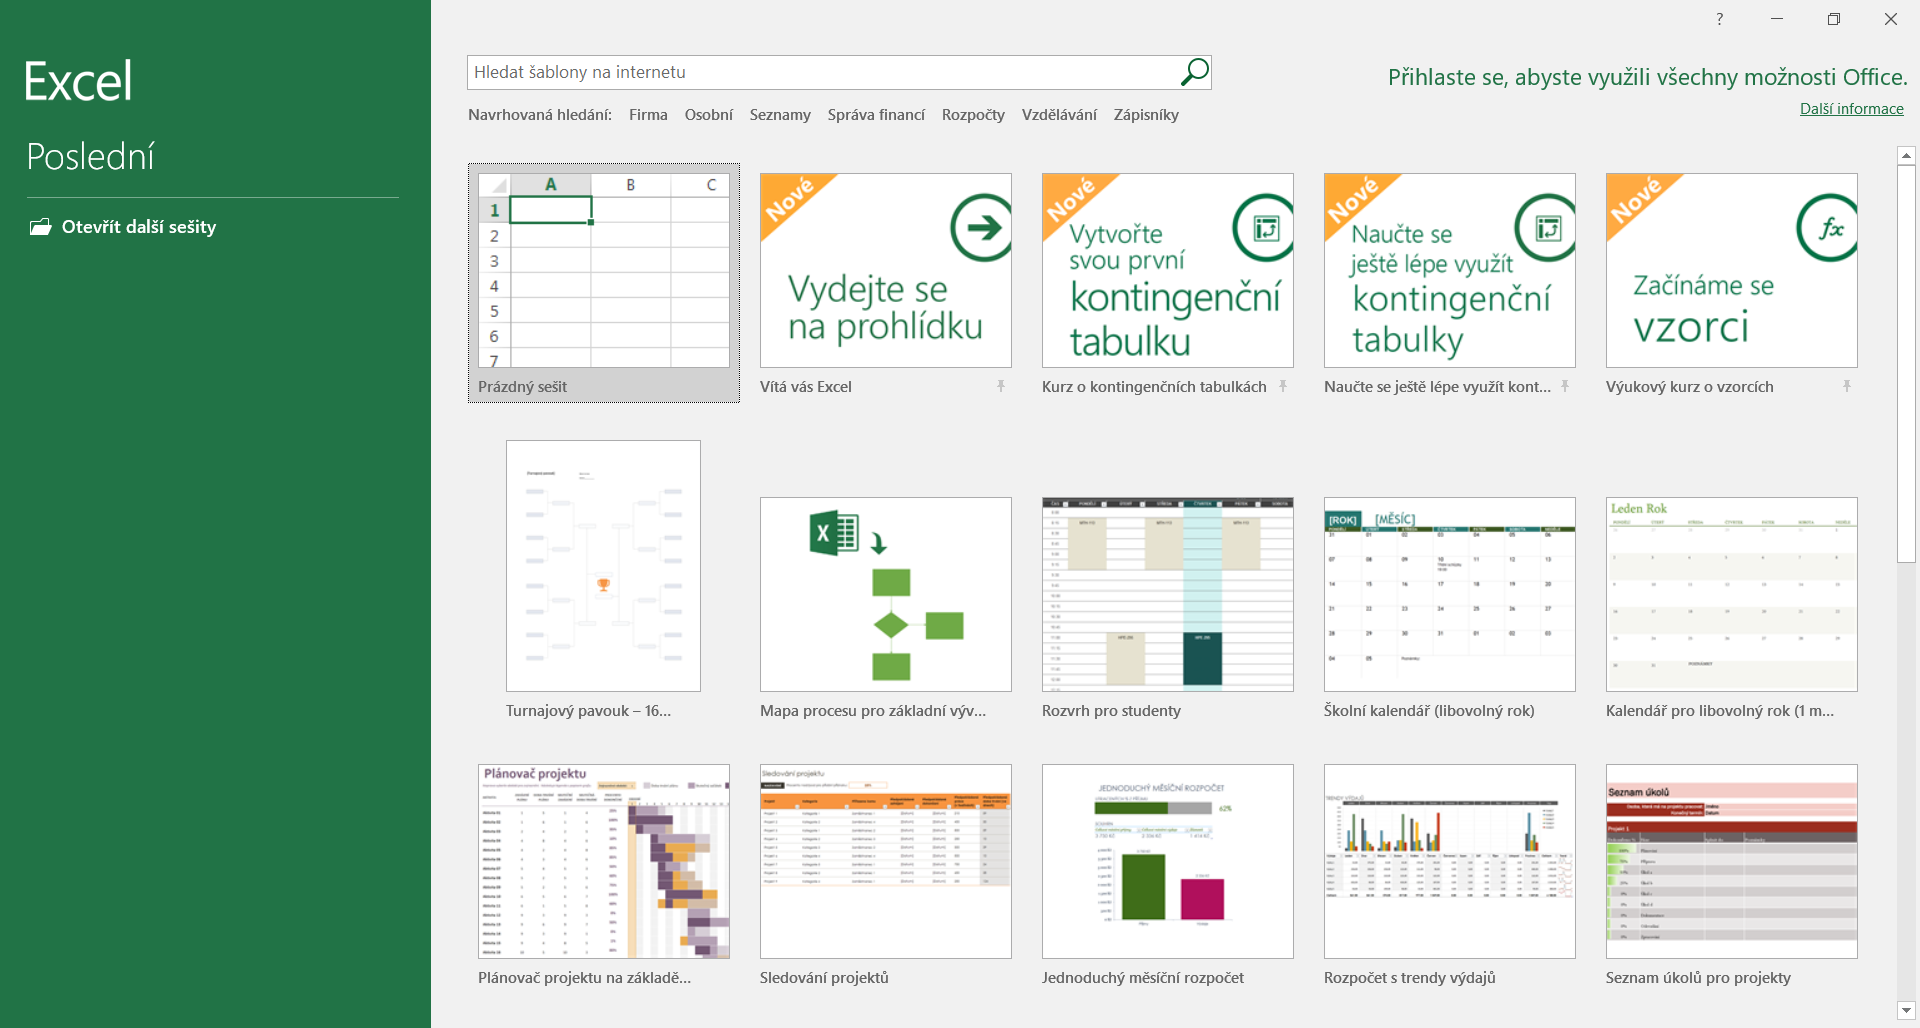Click the Poslední heading
The image size is (1920, 1028).
[x=90, y=157]
